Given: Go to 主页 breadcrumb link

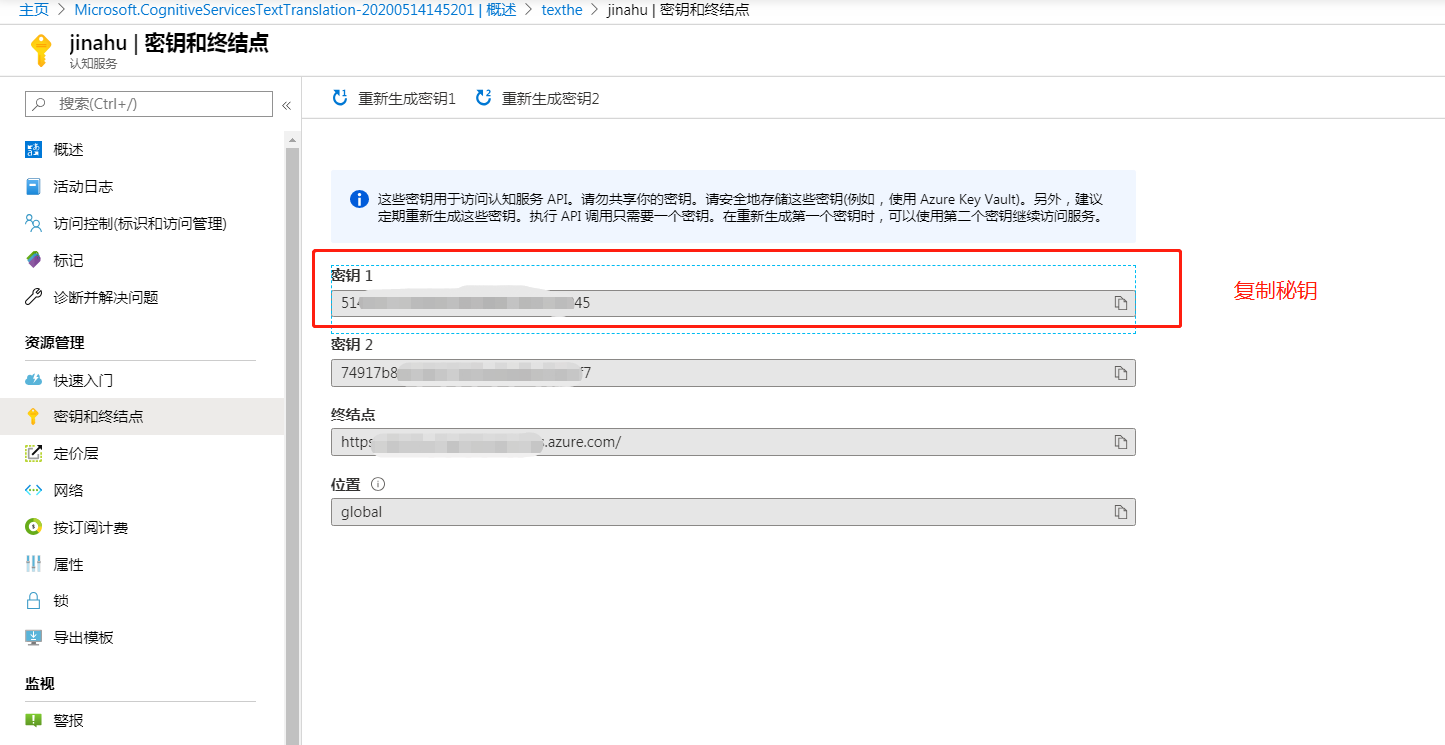Looking at the screenshot, I should (x=34, y=10).
